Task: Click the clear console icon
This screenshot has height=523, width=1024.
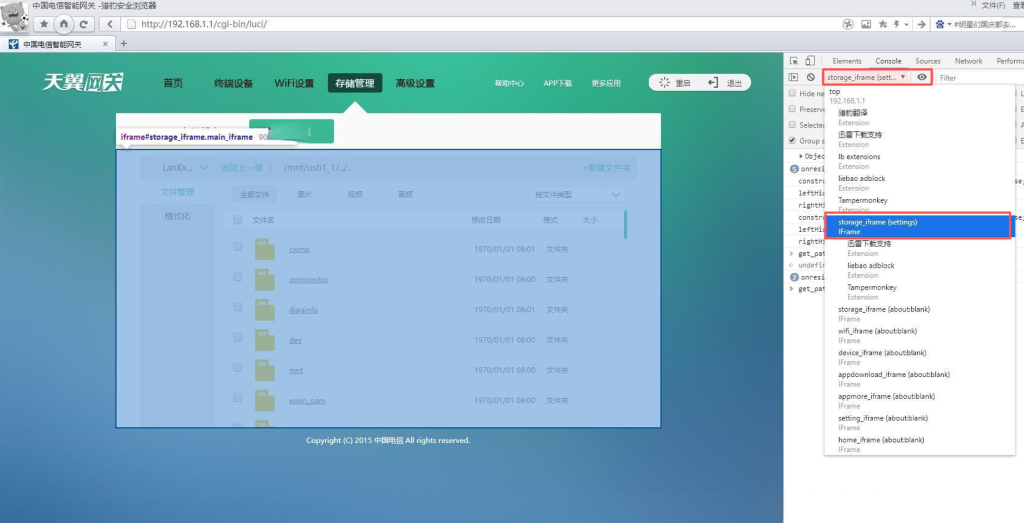Action: coord(810,77)
